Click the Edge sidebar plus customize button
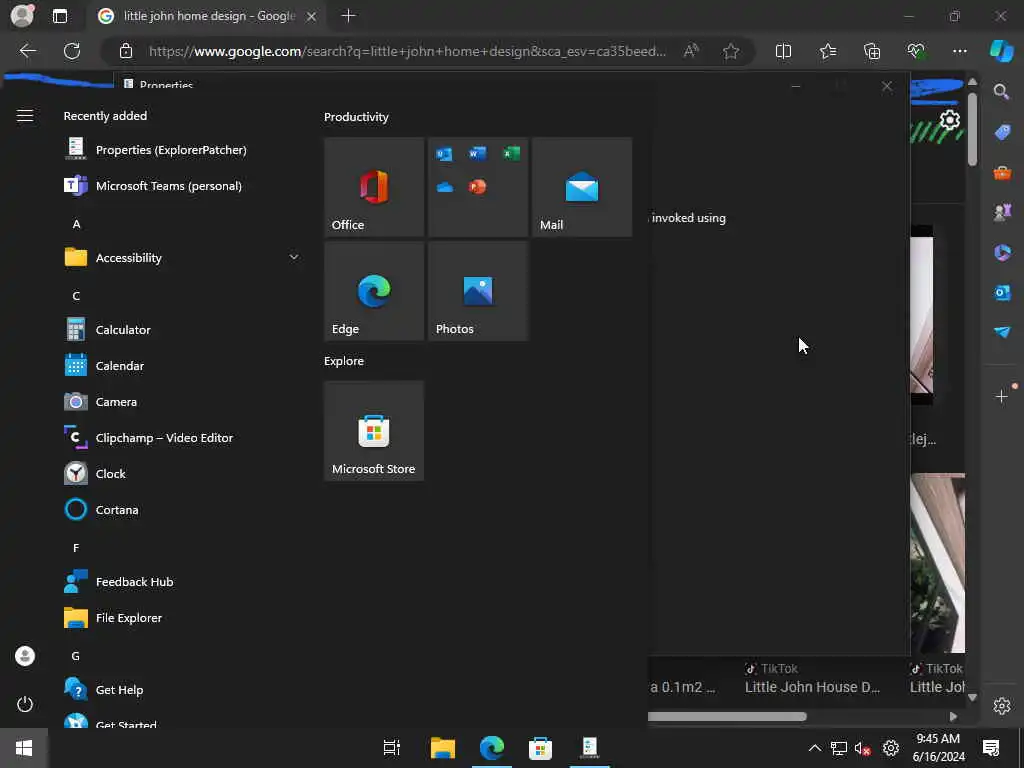Viewport: 1024px width, 768px height. (x=1002, y=396)
